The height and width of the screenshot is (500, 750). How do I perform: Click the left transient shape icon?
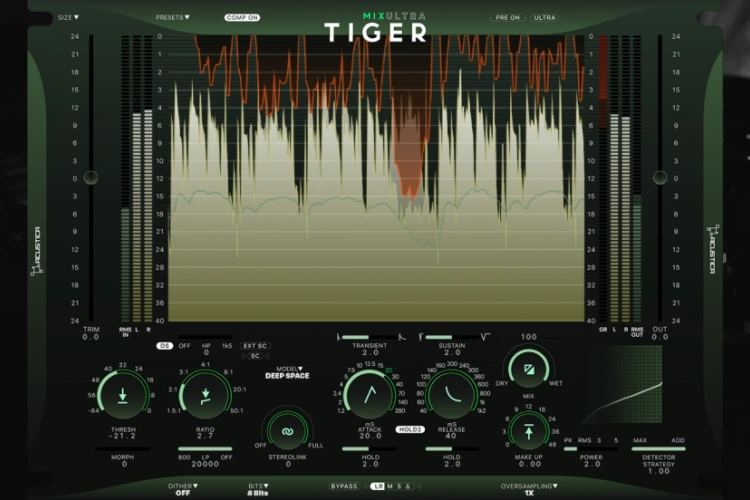coord(339,337)
